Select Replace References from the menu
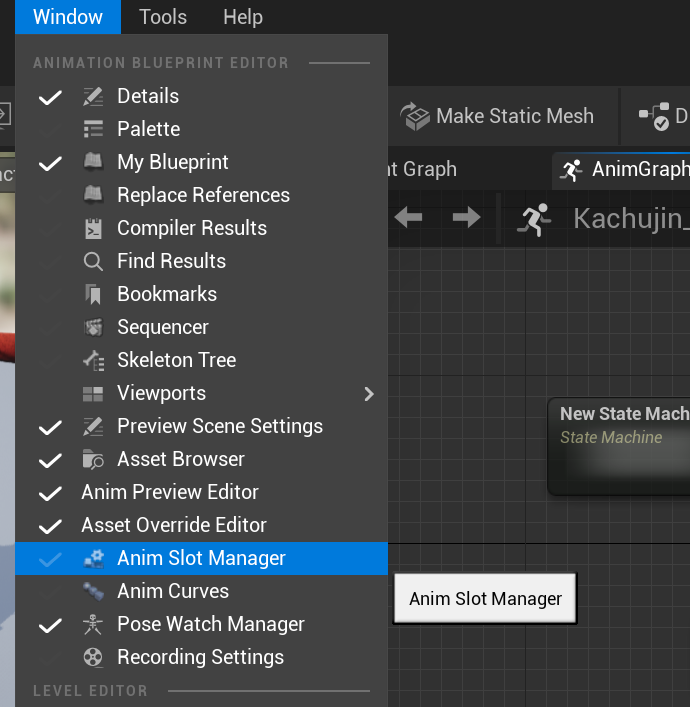This screenshot has height=707, width=690. [203, 195]
